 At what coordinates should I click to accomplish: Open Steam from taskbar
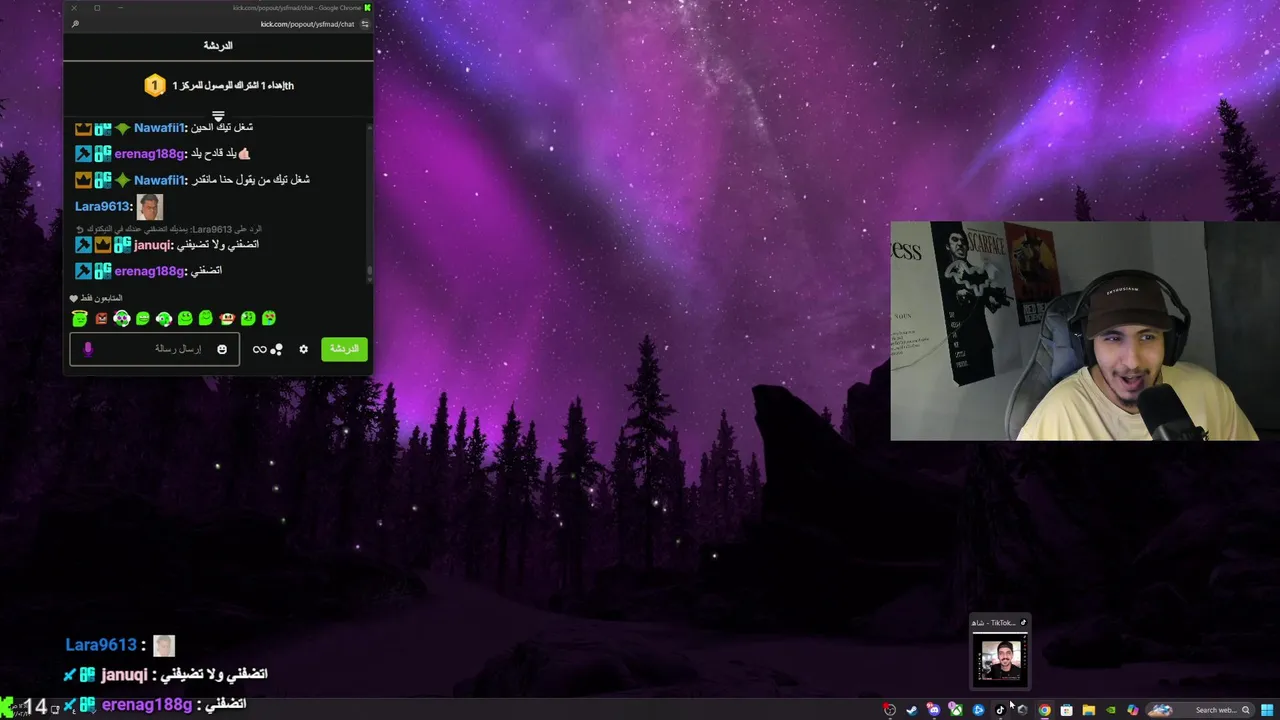pyautogui.click(x=911, y=710)
